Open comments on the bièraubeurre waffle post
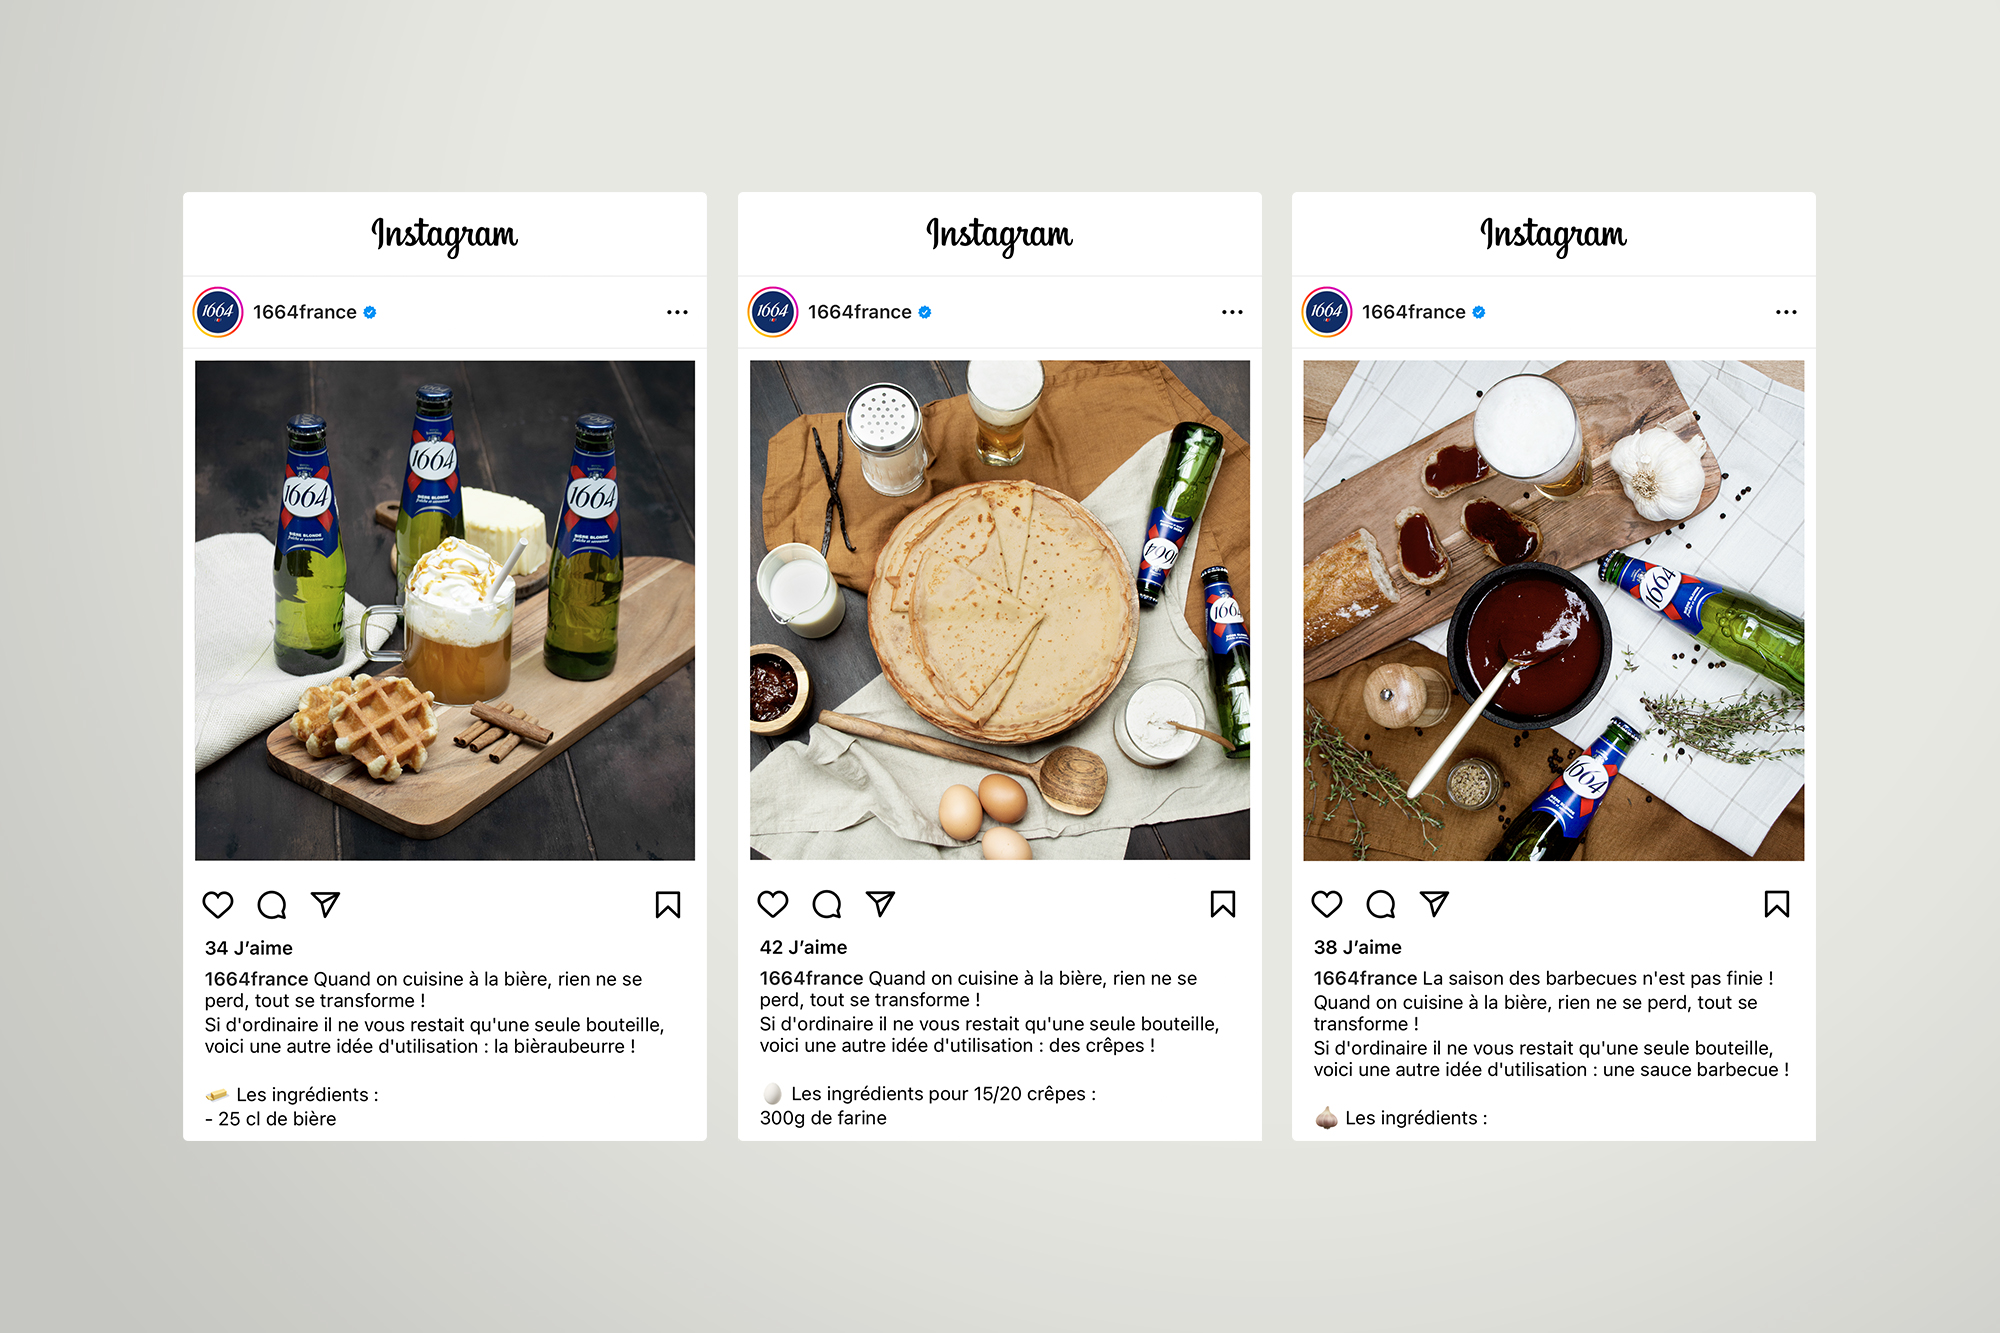The height and width of the screenshot is (1333, 2000). (x=272, y=905)
